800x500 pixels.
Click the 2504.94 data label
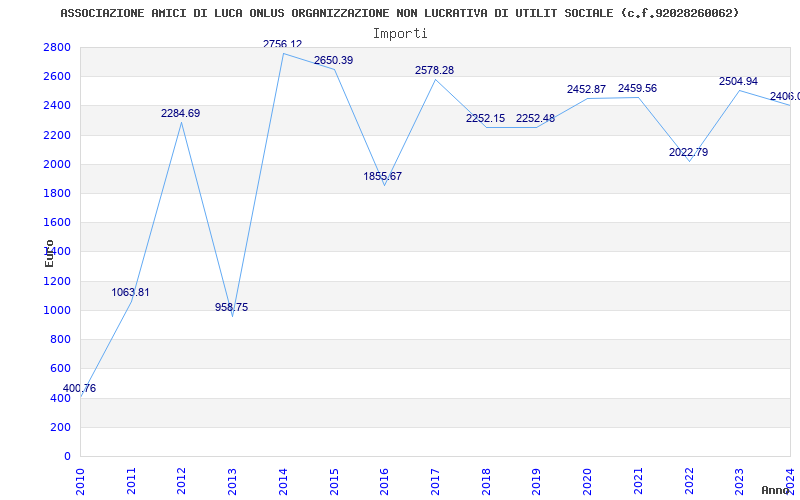[x=738, y=81]
